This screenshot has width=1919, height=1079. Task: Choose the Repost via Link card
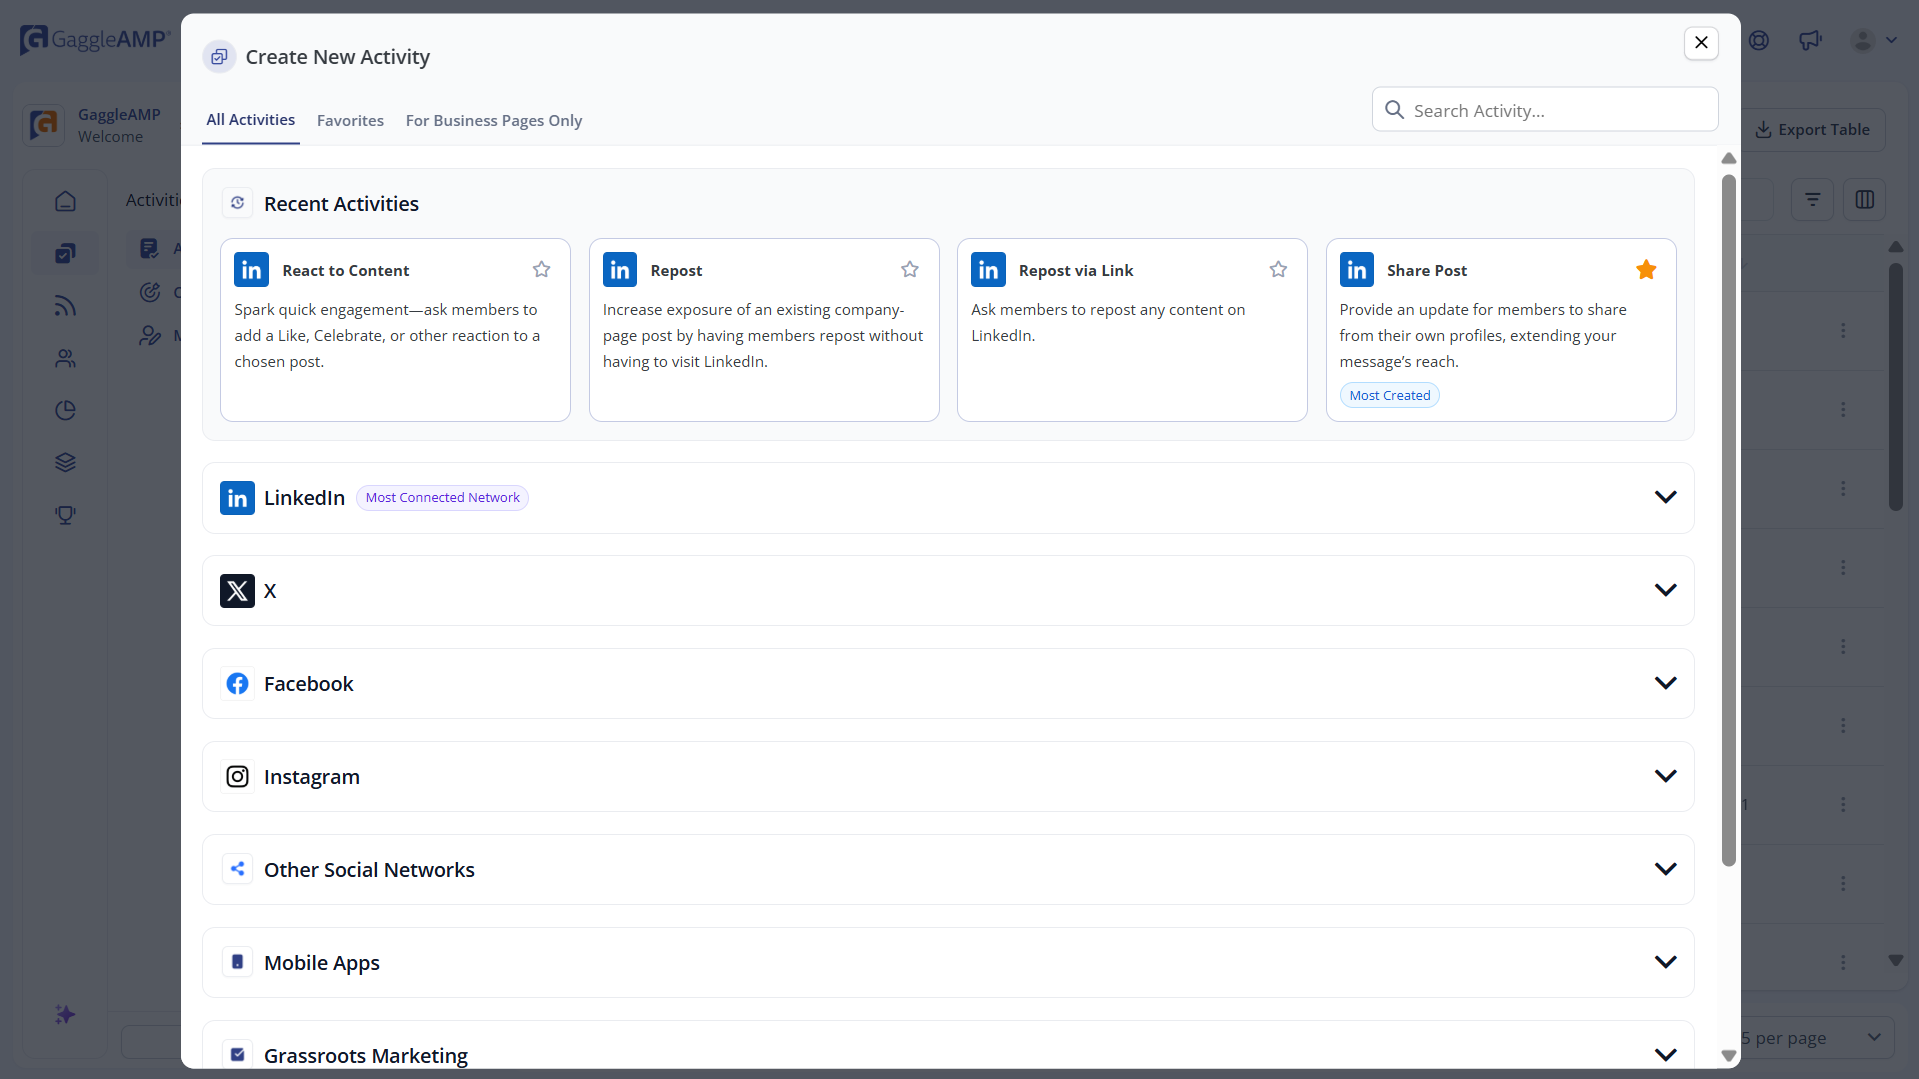coord(1132,330)
